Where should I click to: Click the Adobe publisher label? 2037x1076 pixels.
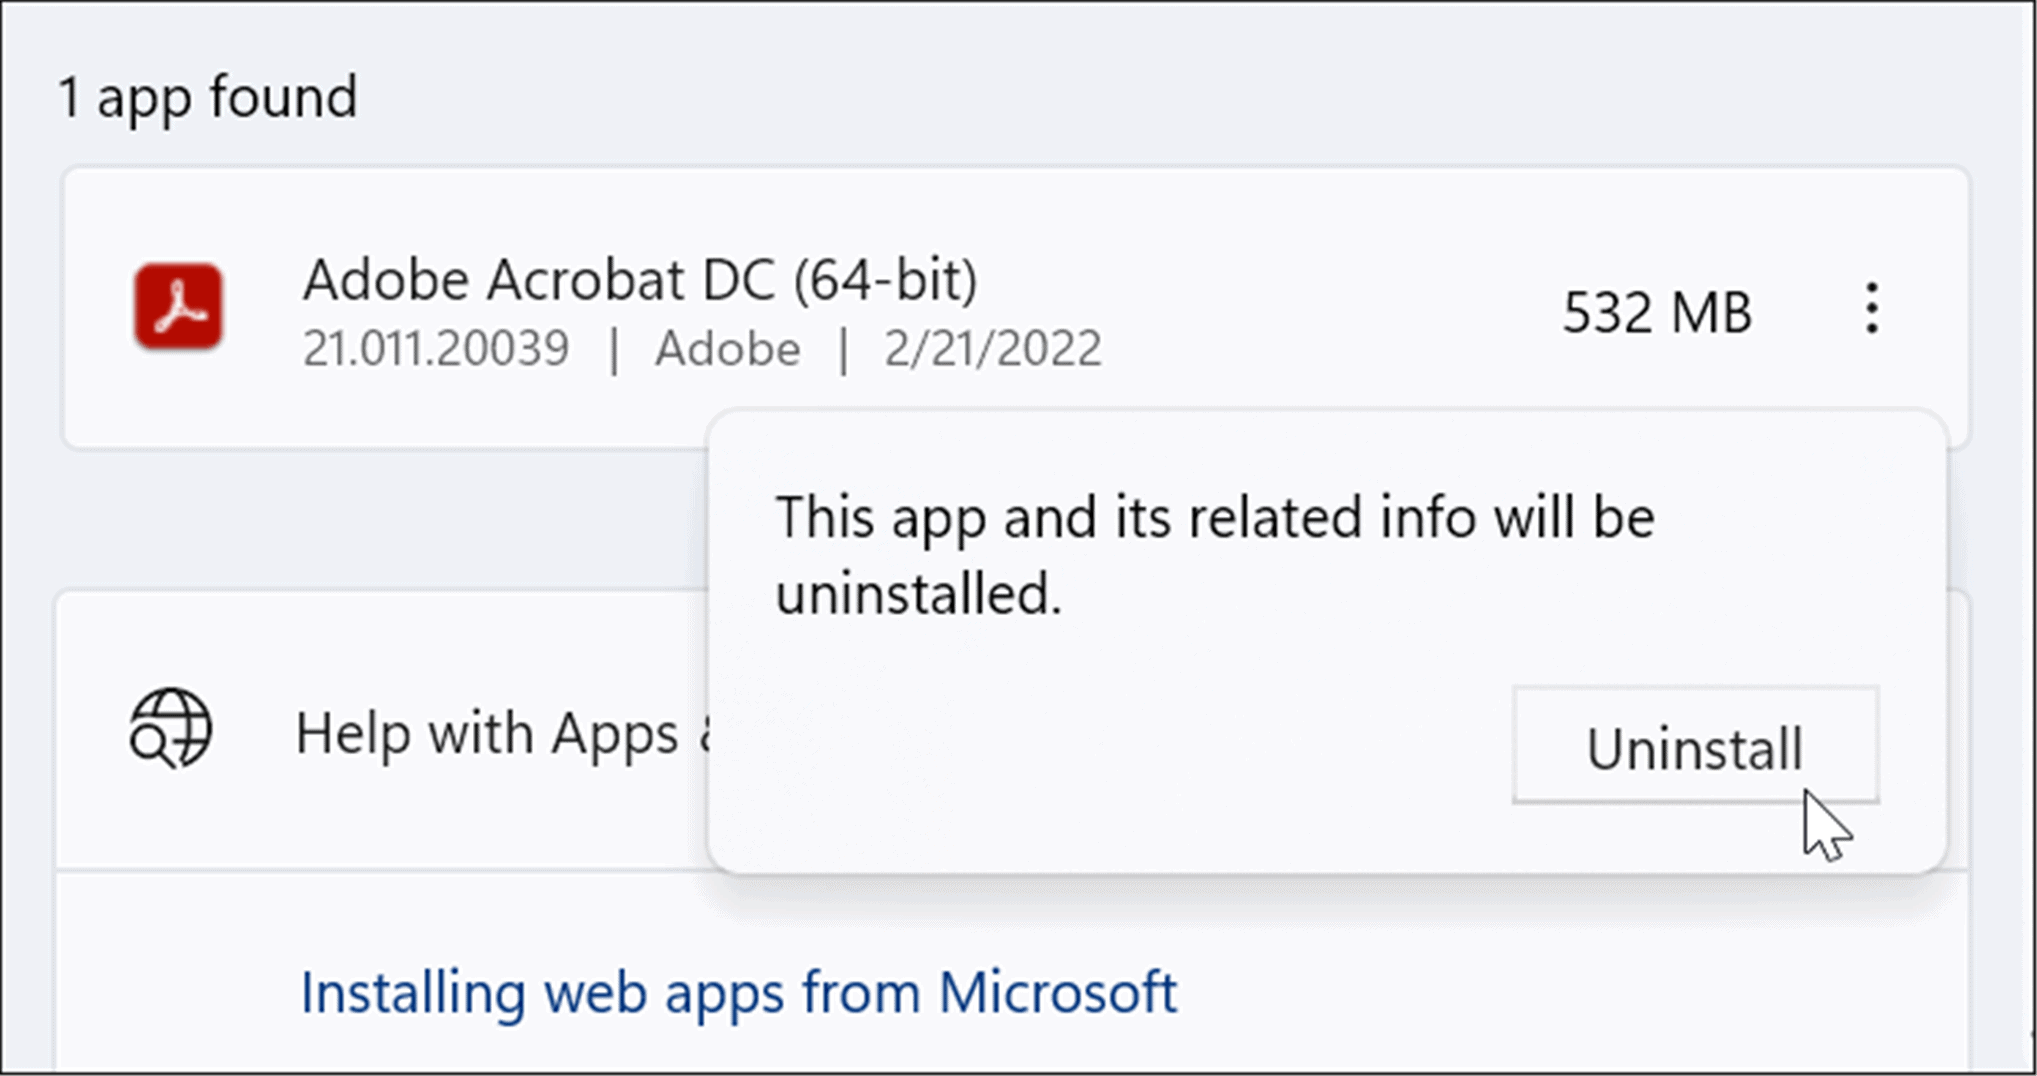point(727,349)
